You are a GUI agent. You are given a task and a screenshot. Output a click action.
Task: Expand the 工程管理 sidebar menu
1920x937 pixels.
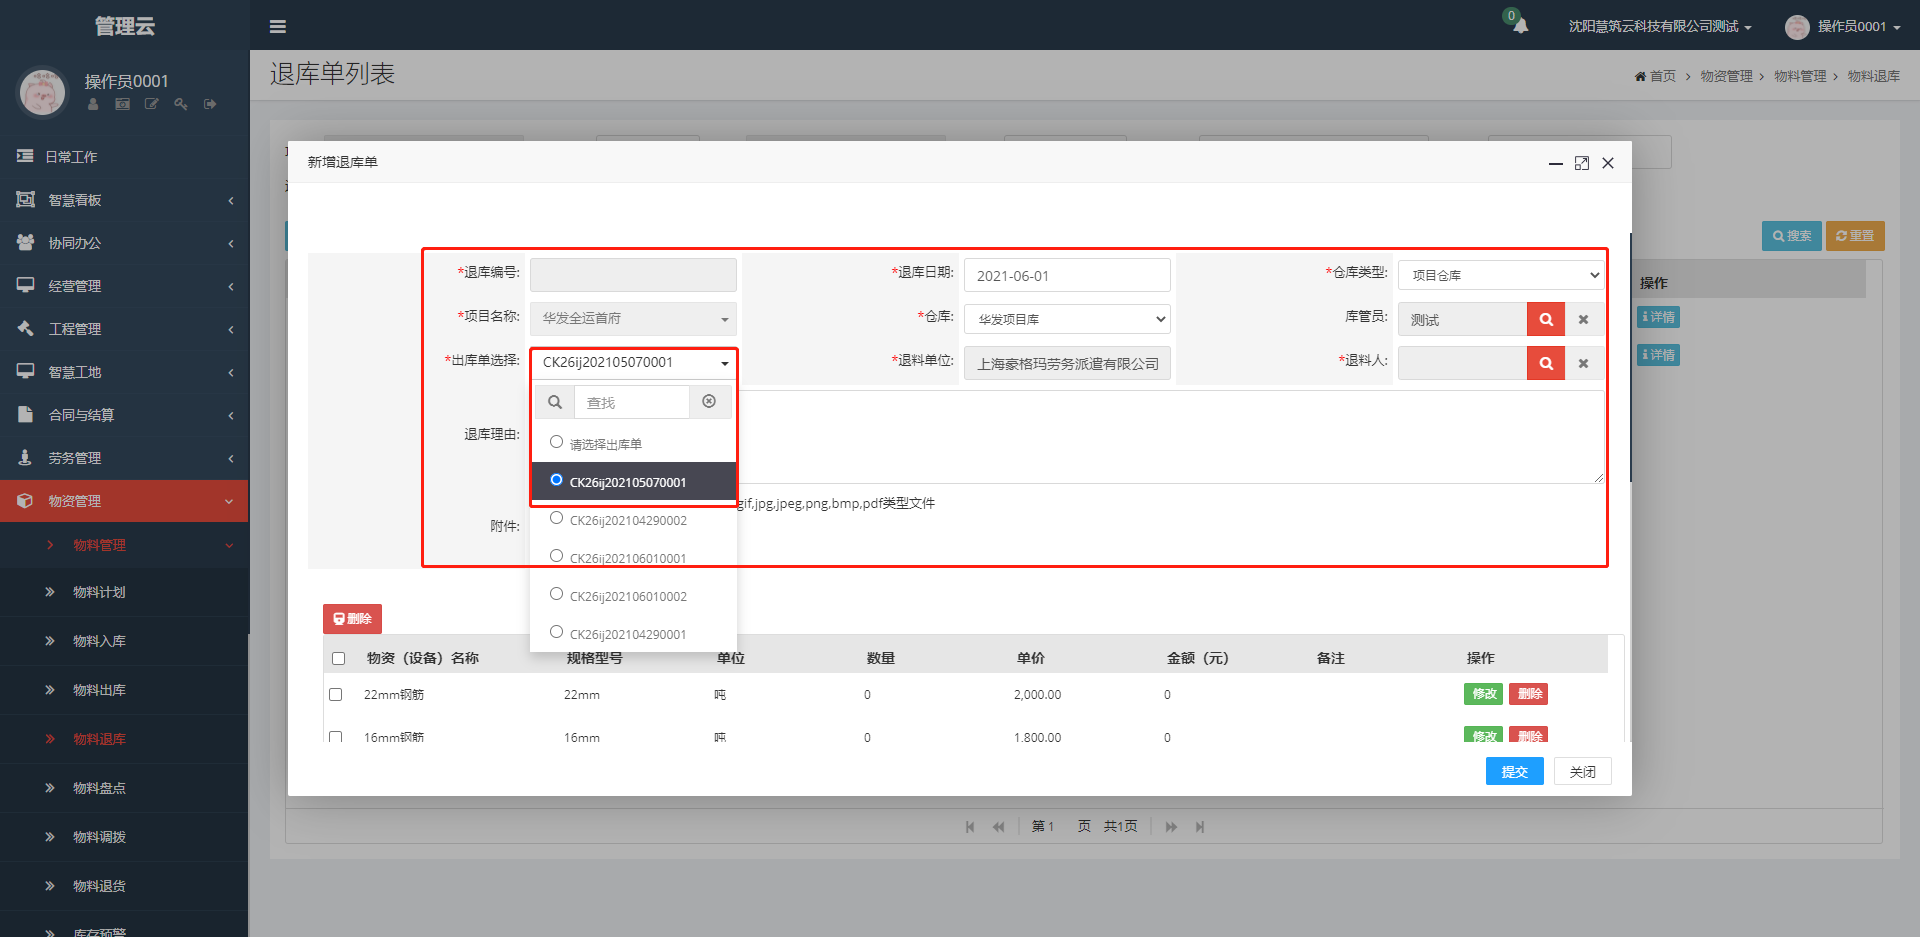[x=124, y=329]
